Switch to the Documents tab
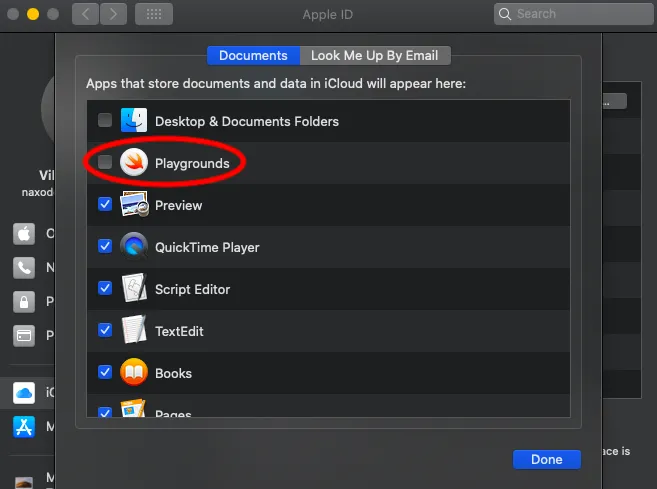 [253, 55]
